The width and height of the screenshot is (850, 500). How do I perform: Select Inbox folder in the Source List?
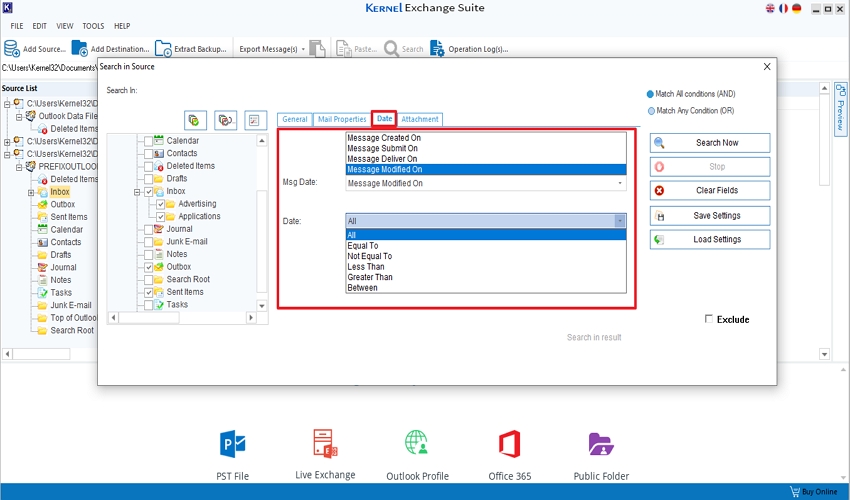60,191
